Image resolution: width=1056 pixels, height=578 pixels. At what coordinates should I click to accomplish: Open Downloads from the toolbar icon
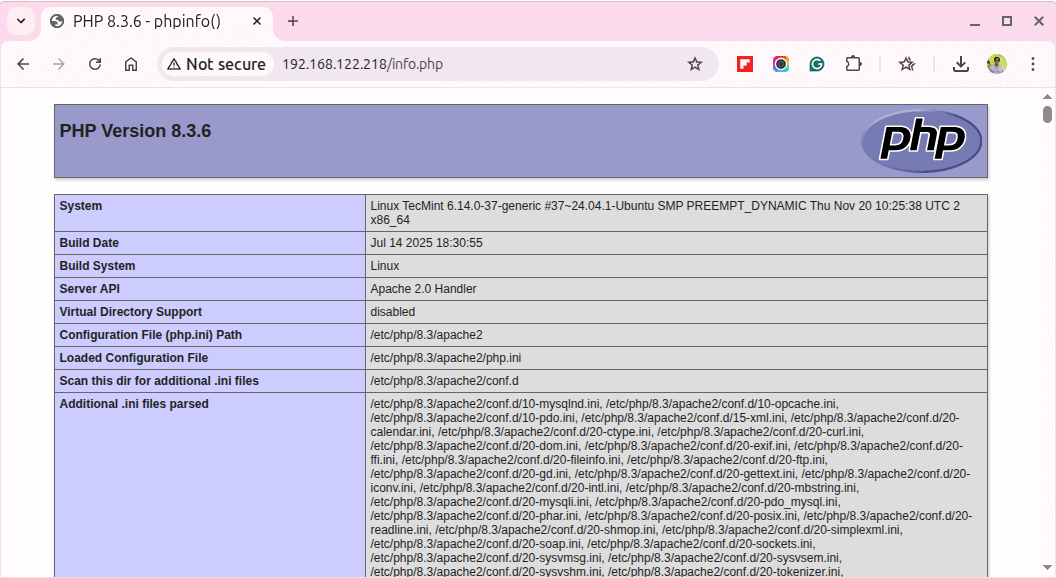(961, 63)
